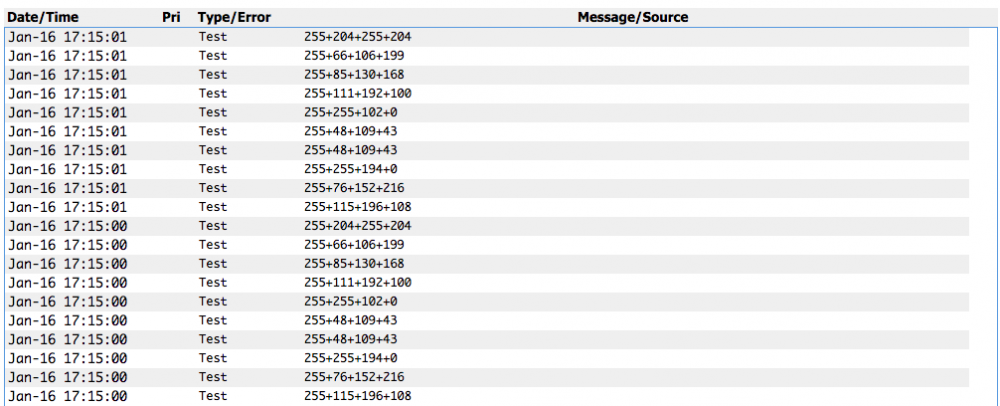The image size is (1000, 406).
Task: Select the 17:15:00 row message 255+115+196+108
Action: pos(357,396)
